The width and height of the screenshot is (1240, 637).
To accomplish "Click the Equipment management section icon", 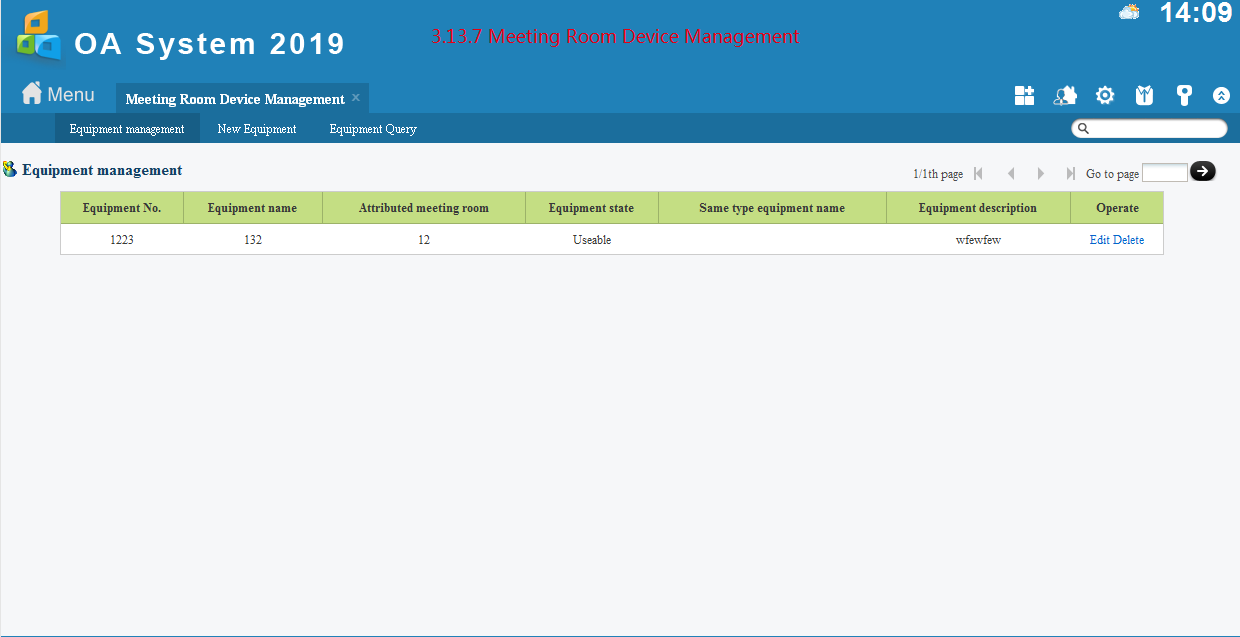I will [x=10, y=170].
